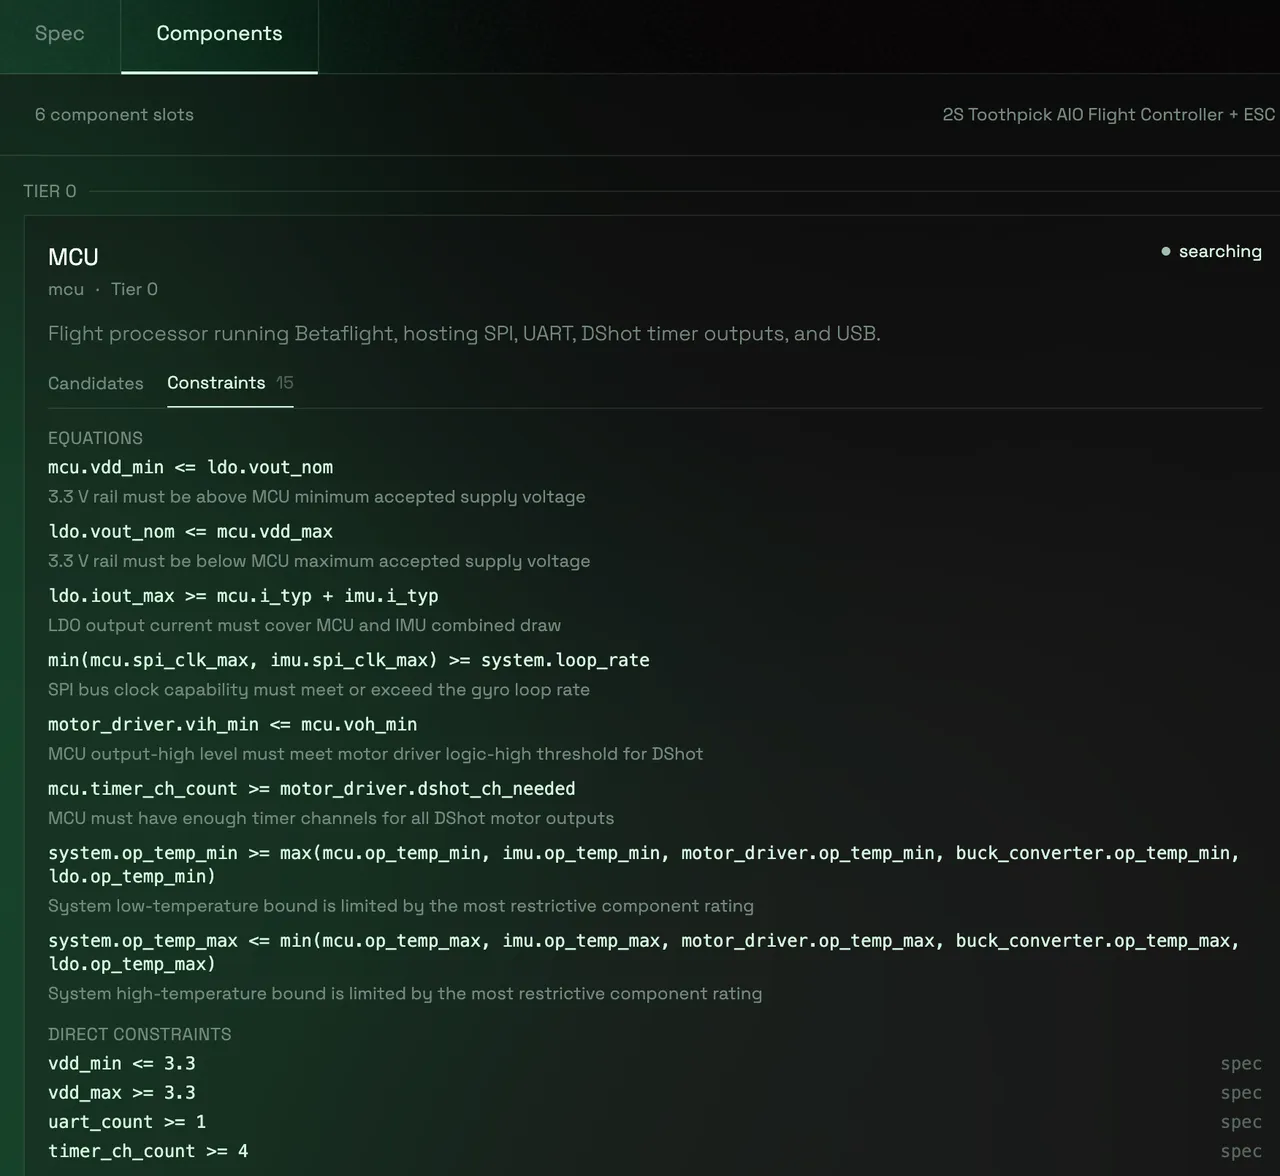Click the spec tag beside uart_count constraint
This screenshot has width=1280, height=1176.
1241,1122
